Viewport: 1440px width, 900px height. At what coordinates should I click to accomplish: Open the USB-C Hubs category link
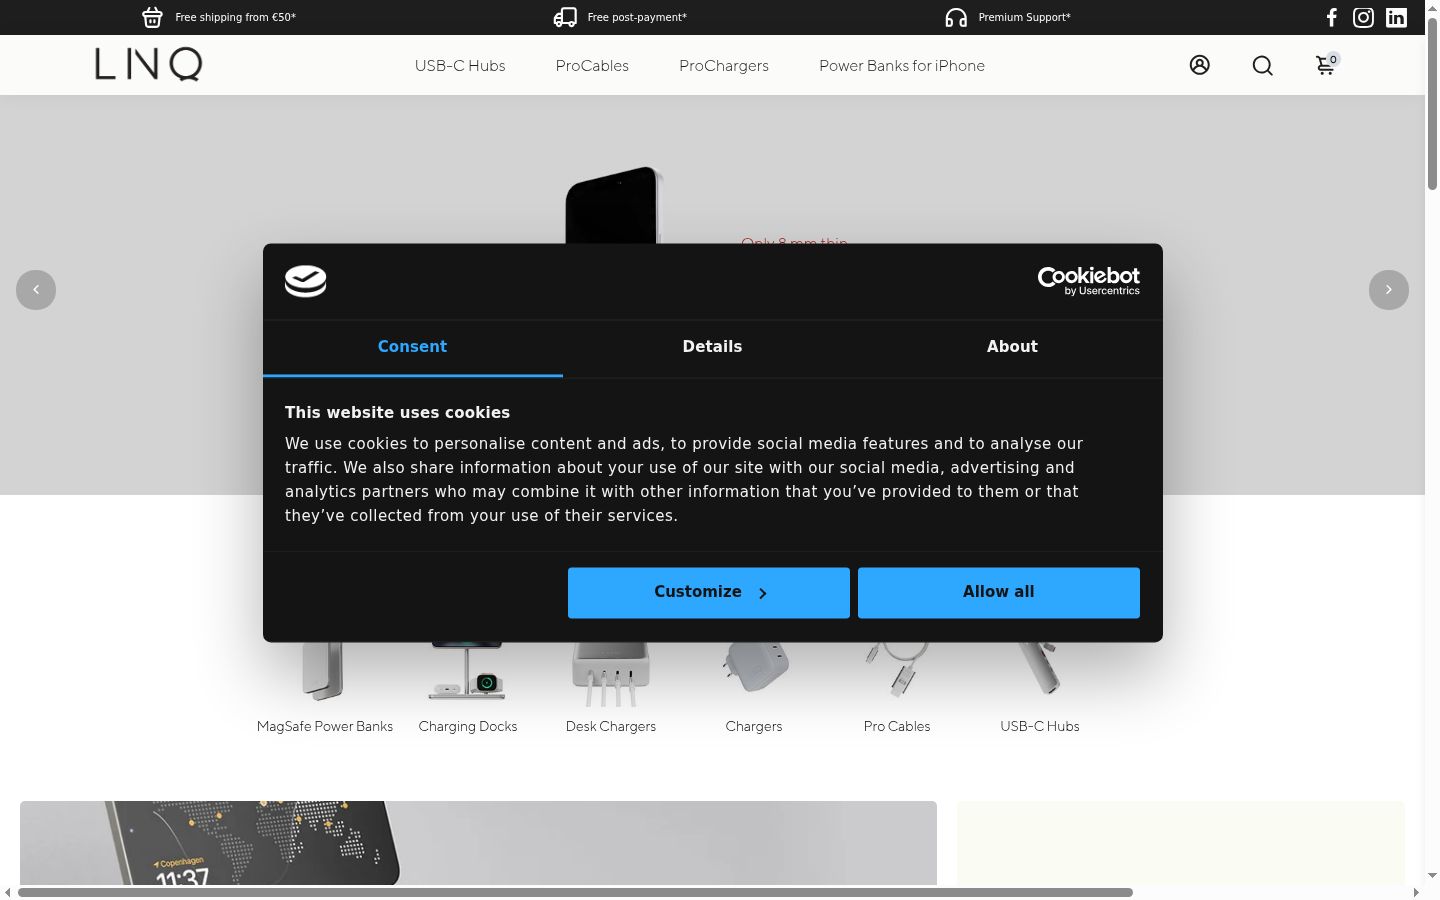coord(1040,727)
